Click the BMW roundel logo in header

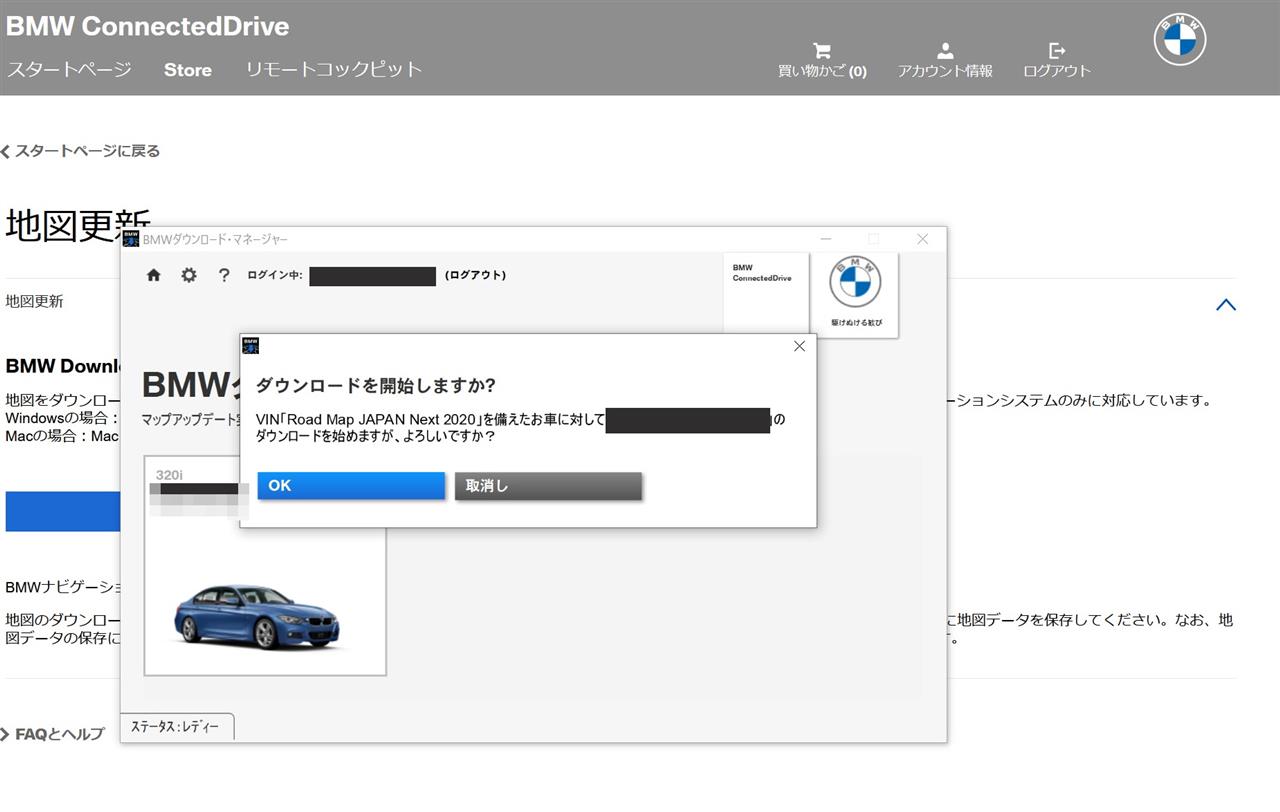(x=1180, y=40)
